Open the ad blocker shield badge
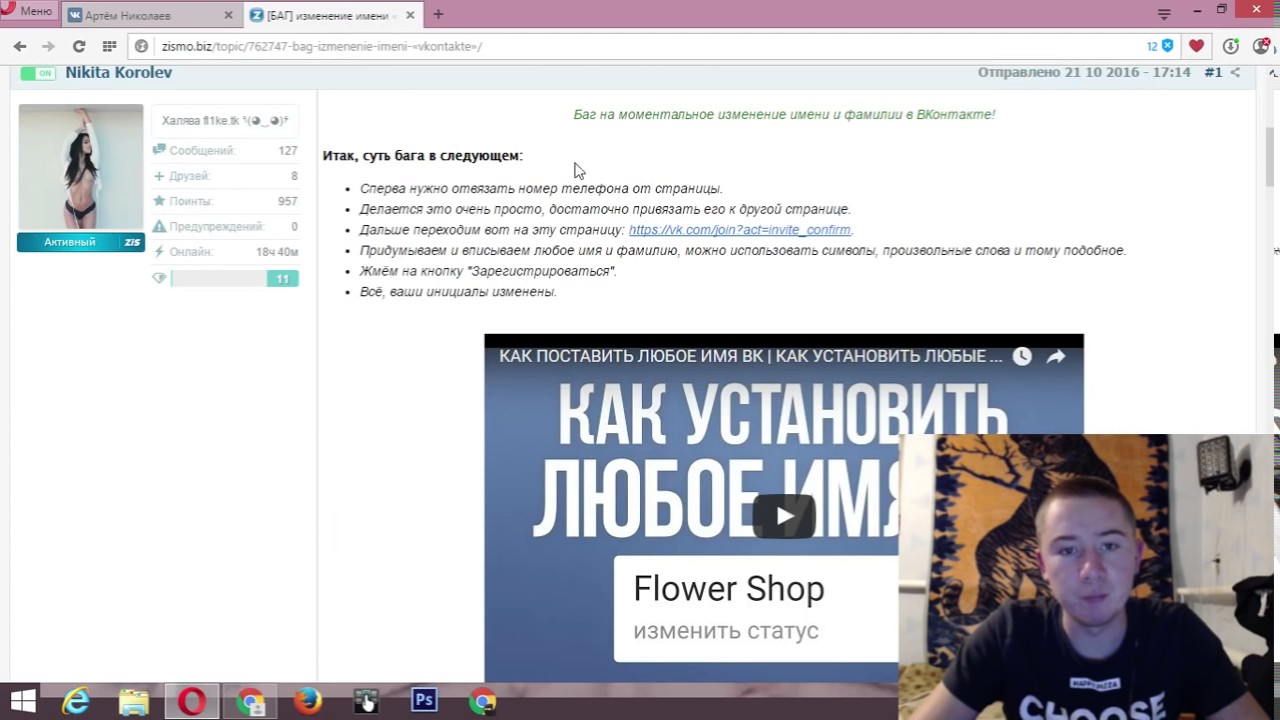Screen dimensions: 1280x720 pyautogui.click(x=1160, y=46)
